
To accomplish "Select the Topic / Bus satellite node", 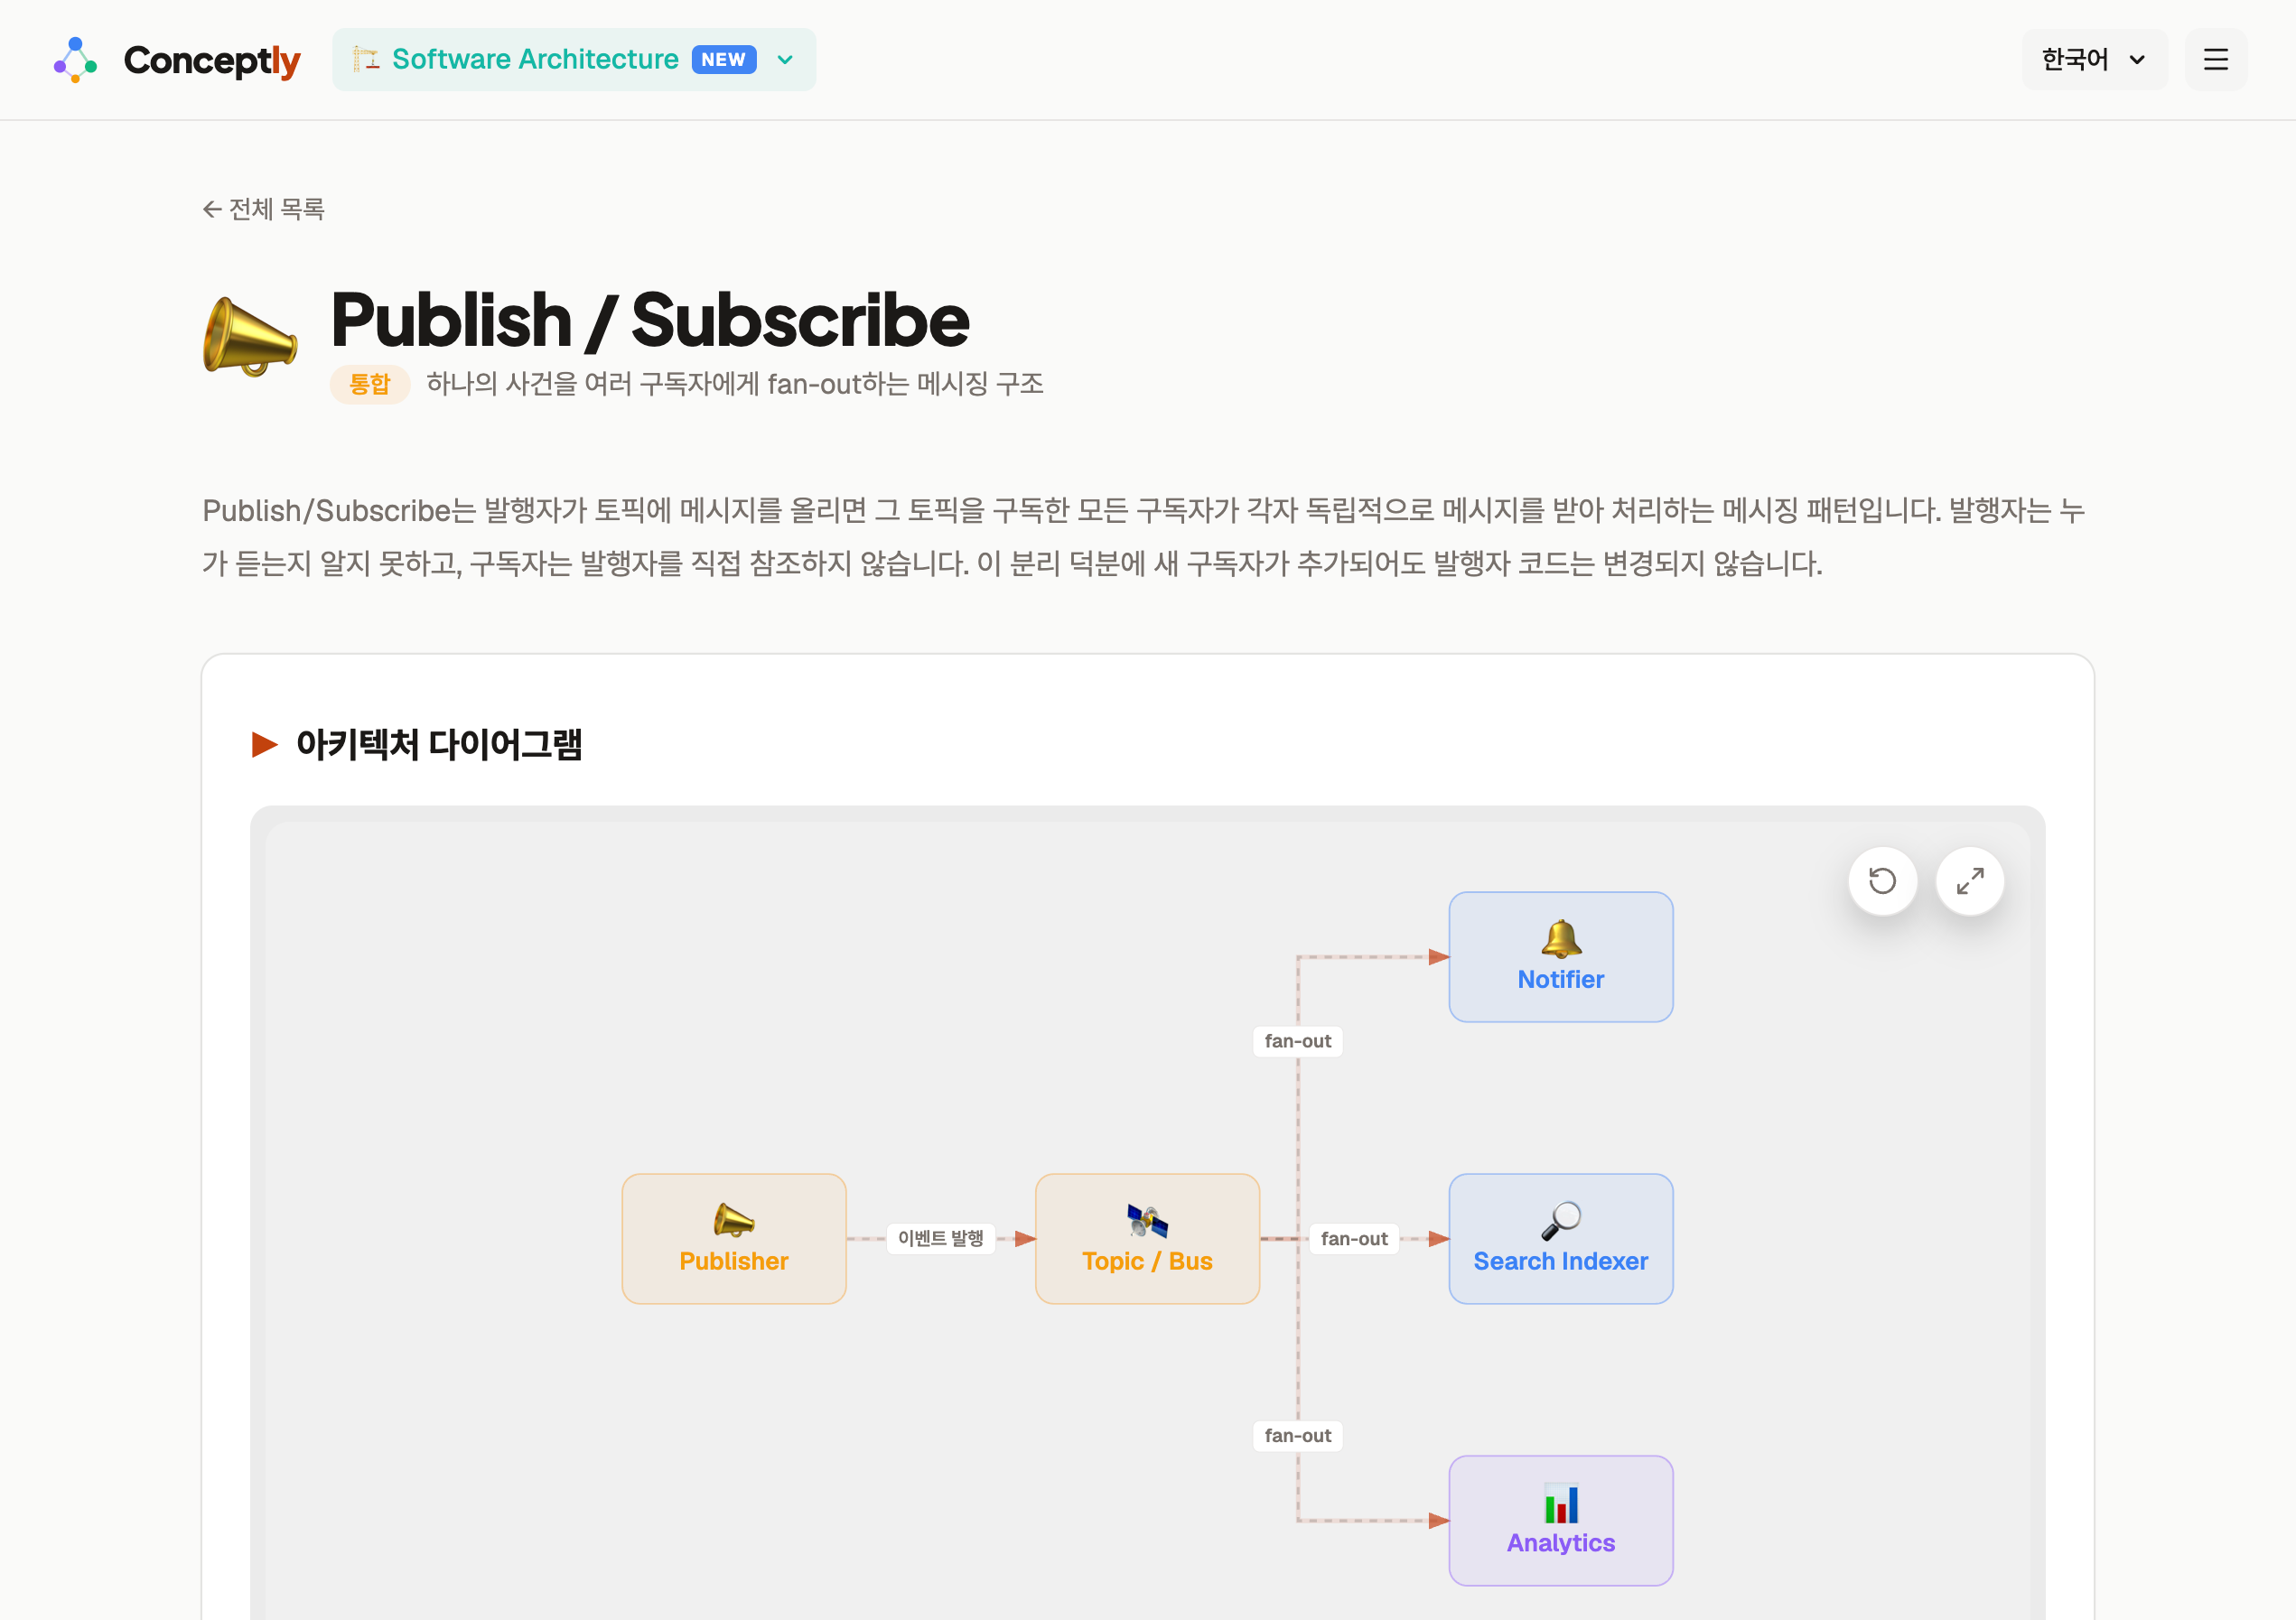I will coord(1147,1238).
